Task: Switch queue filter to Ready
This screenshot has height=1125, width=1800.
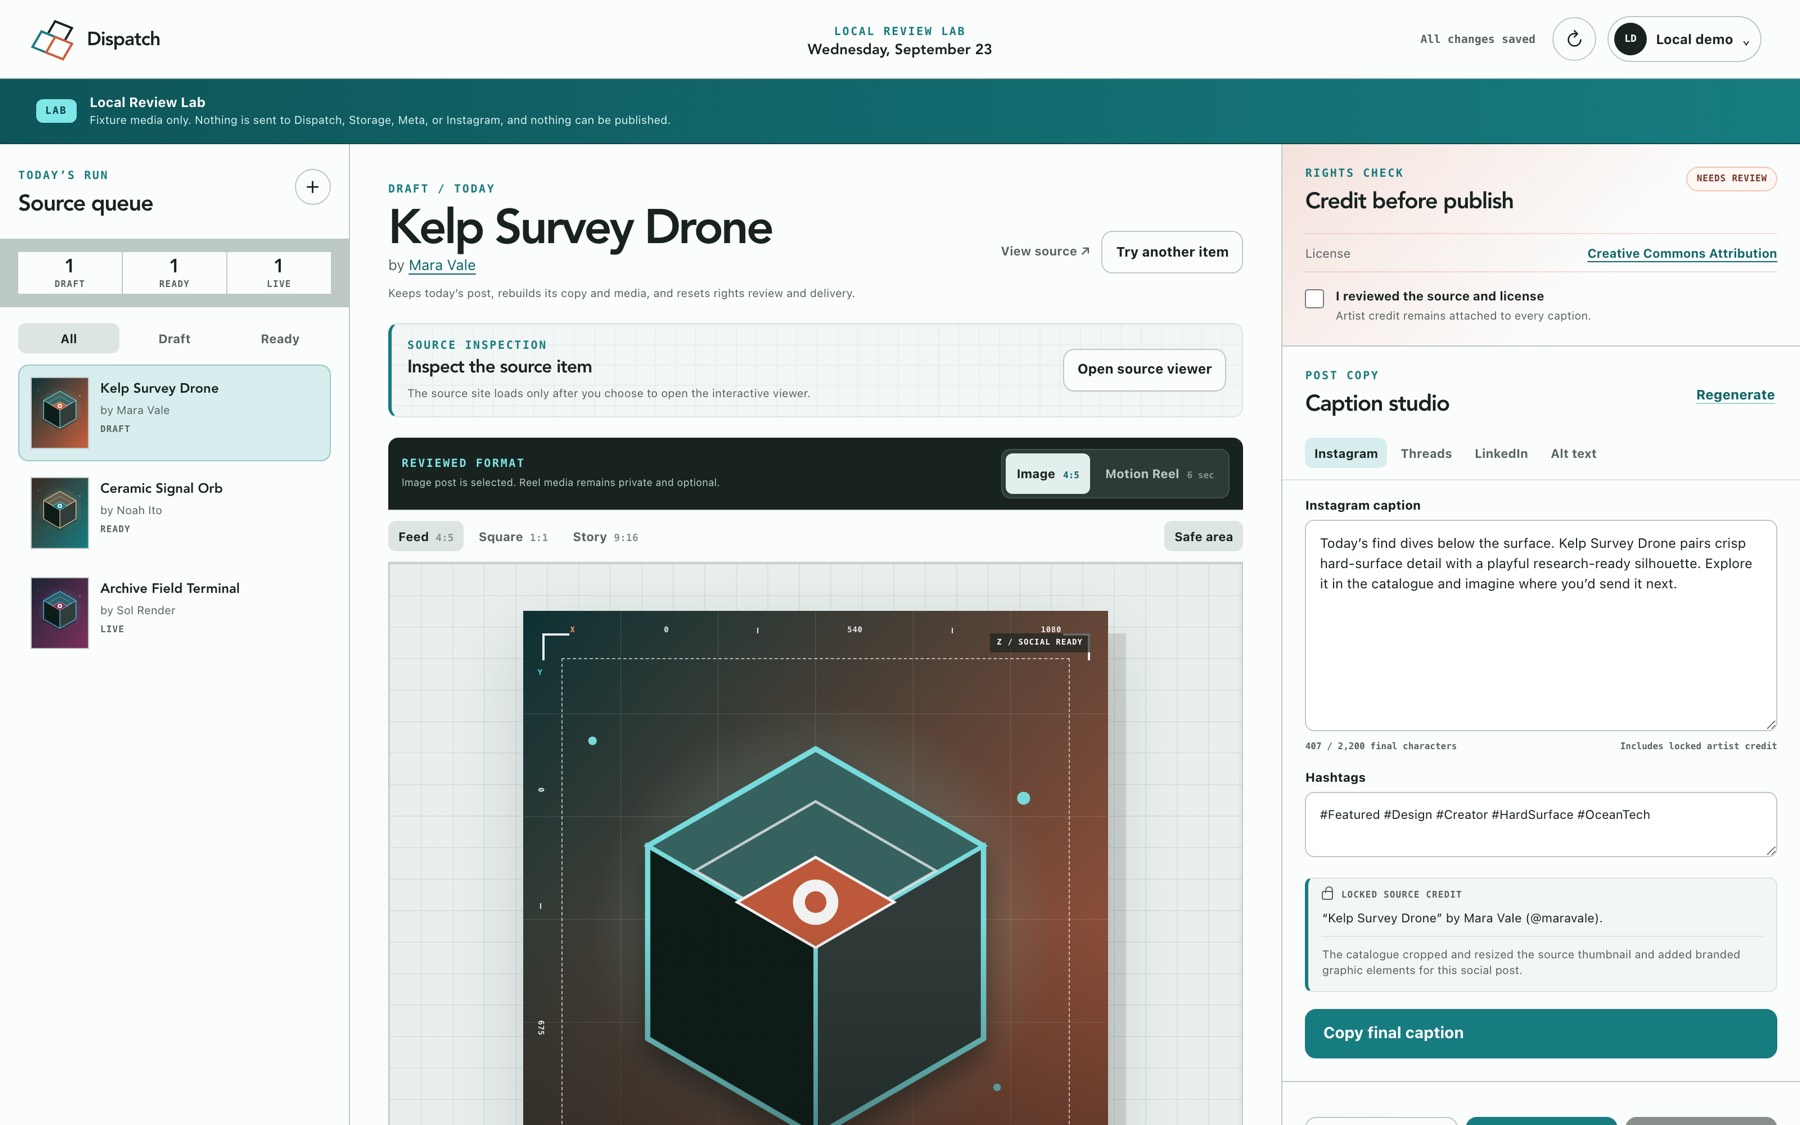Action: [x=280, y=339]
